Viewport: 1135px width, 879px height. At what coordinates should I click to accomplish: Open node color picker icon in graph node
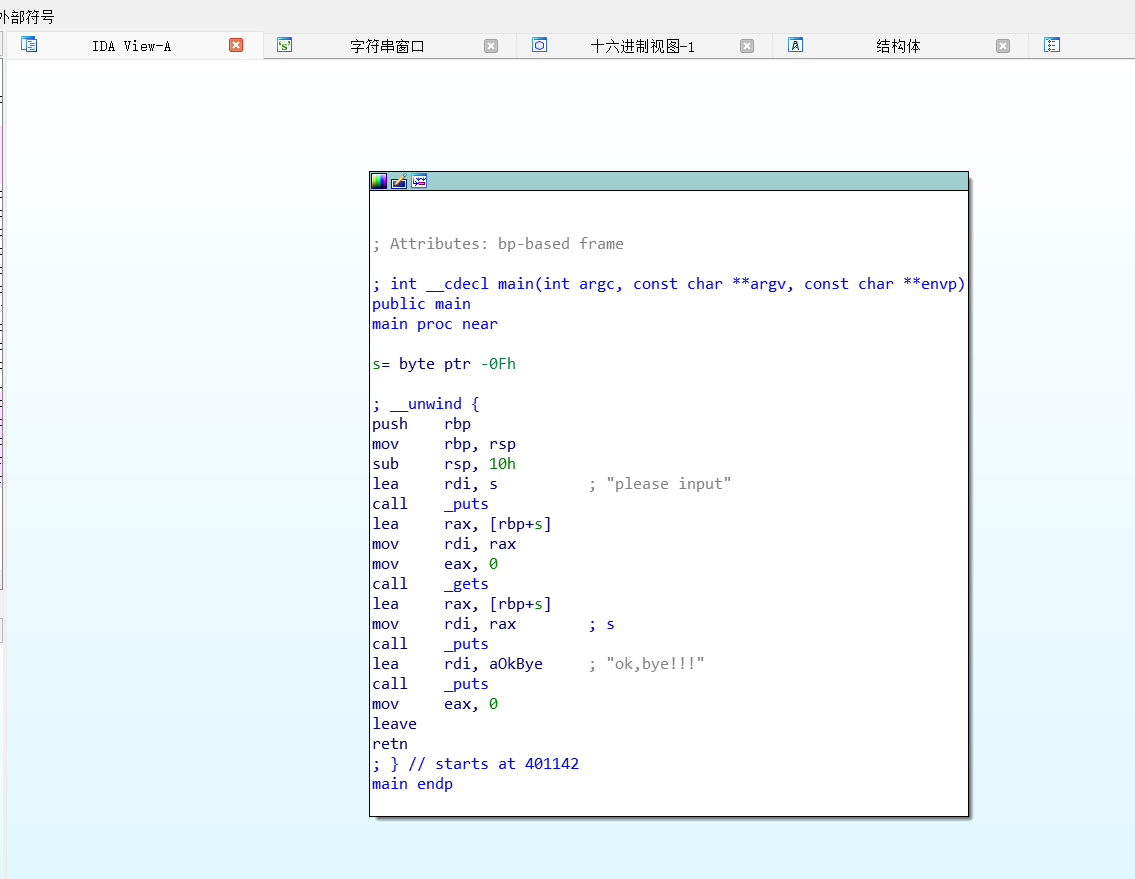[x=379, y=181]
